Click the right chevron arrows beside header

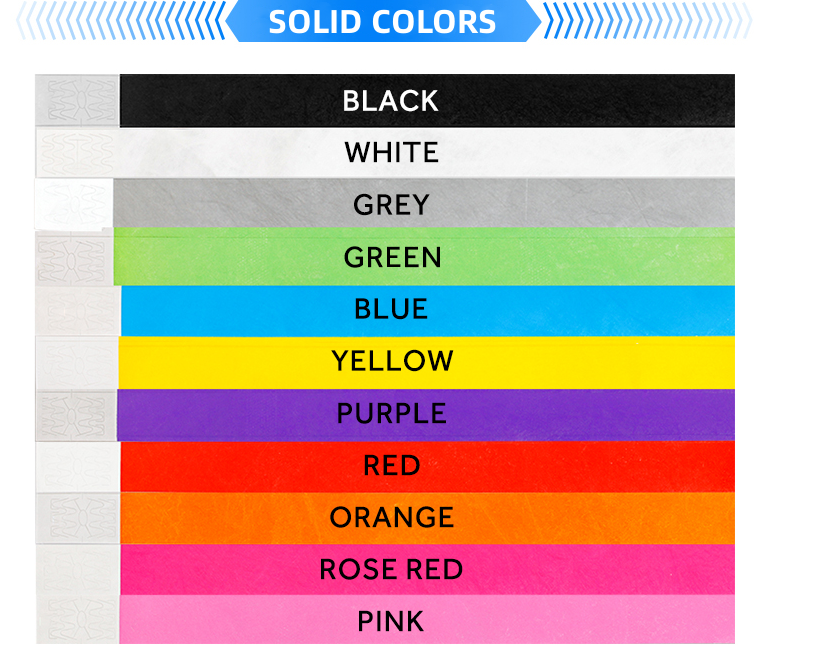pyautogui.click(x=646, y=22)
